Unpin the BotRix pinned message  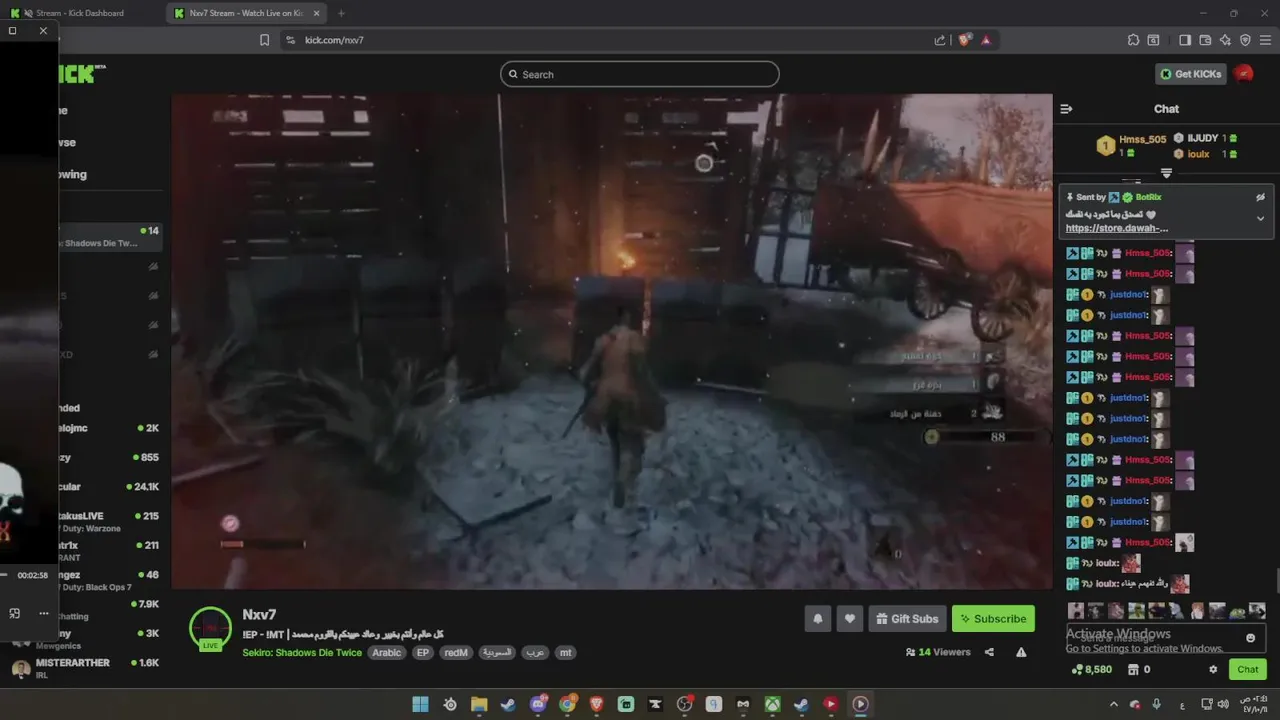click(x=1260, y=197)
